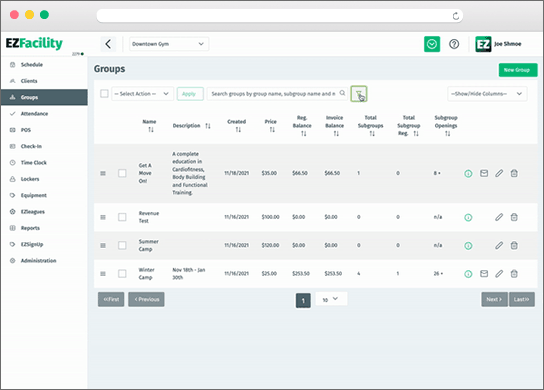View info for Winter Camp group

(468, 274)
